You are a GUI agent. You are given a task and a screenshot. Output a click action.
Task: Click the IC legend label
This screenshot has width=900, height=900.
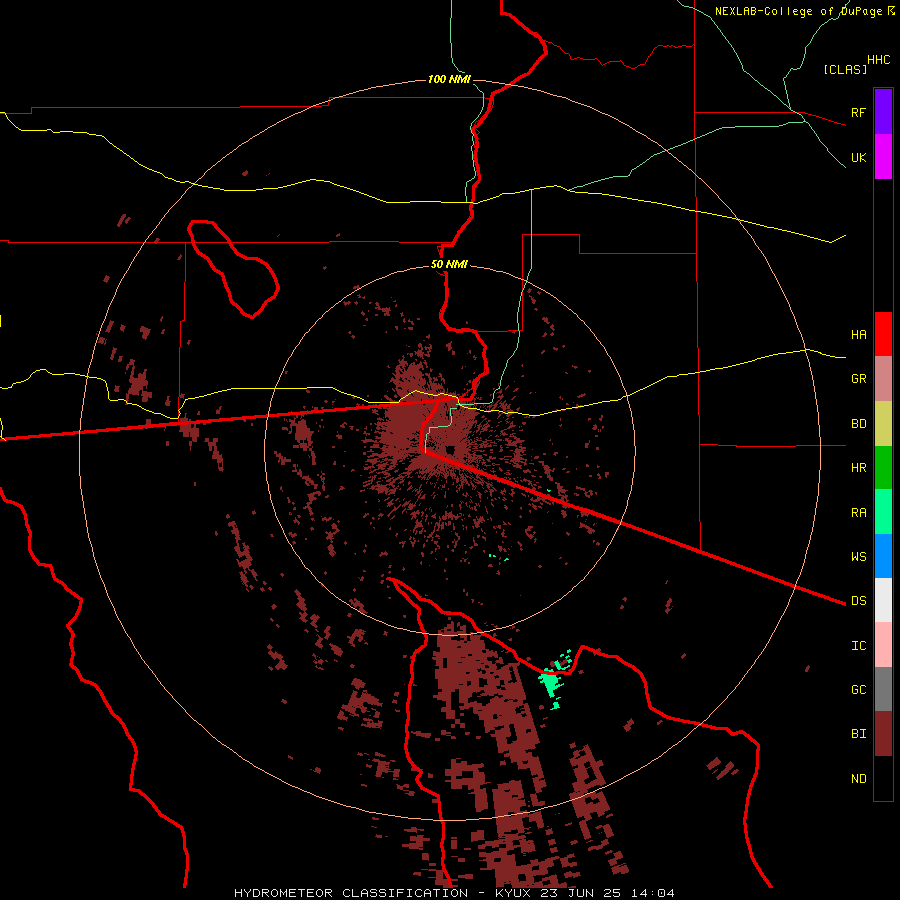tap(858, 646)
